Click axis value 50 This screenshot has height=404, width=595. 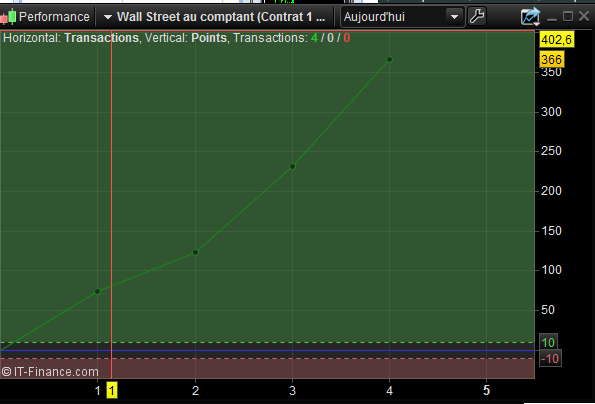click(548, 310)
